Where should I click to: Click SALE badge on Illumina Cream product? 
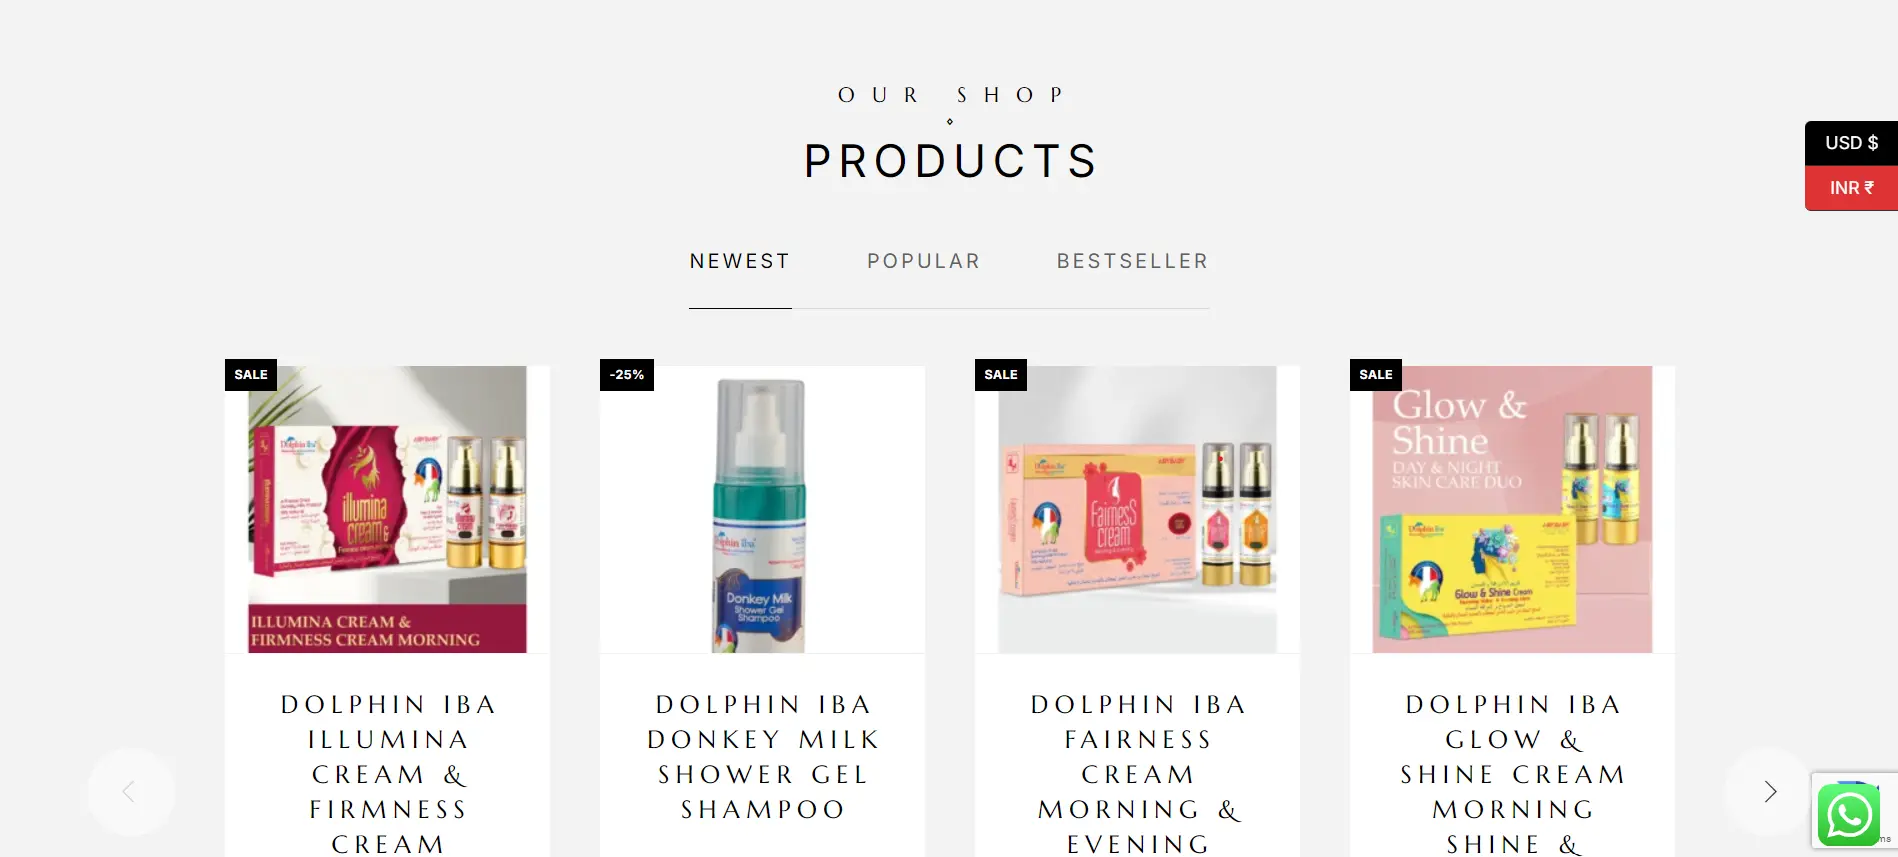tap(251, 374)
